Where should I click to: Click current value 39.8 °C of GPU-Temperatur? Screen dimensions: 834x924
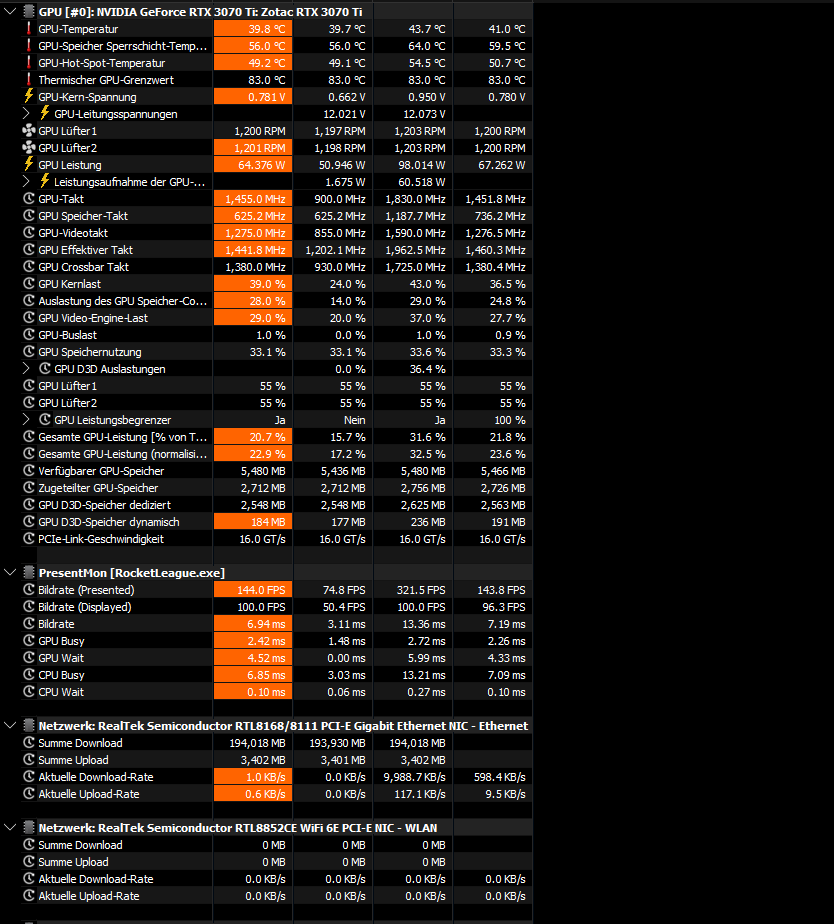point(253,28)
